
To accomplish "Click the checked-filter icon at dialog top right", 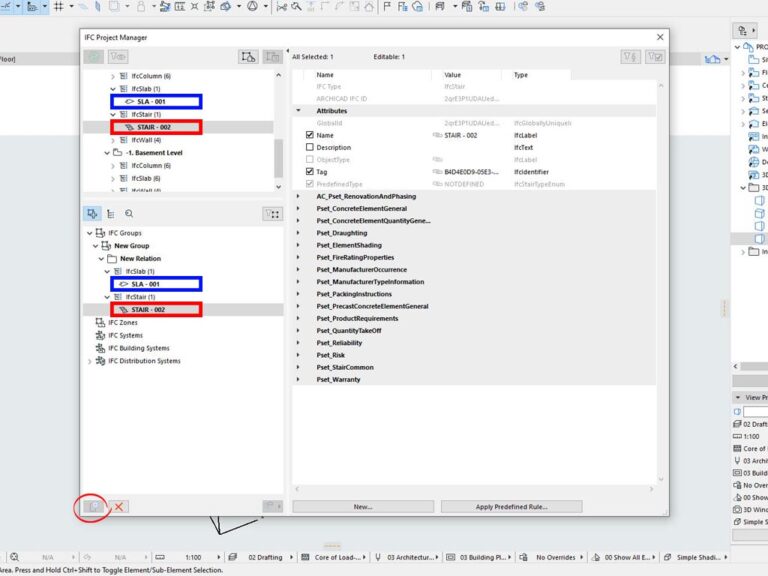I will [655, 57].
